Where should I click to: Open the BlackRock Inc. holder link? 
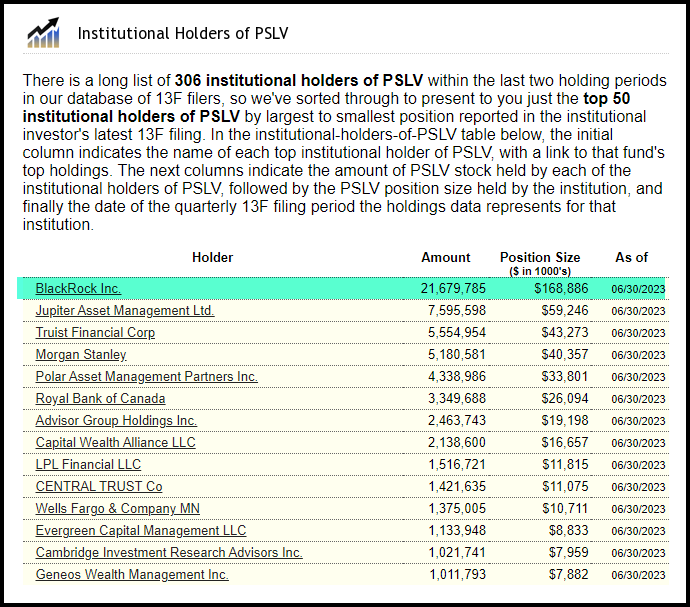tap(78, 288)
